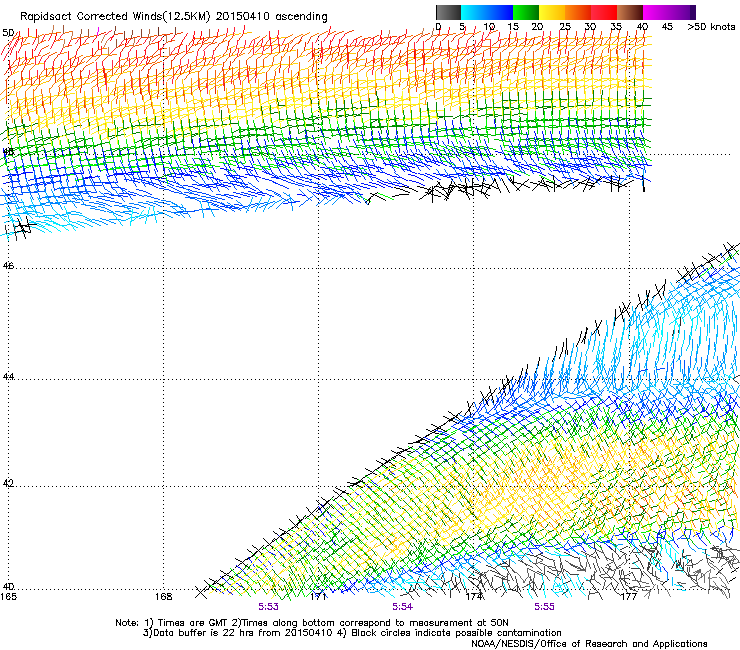Click the yellow 20-25 knots legend segment
Viewport: 740px width, 650px height.
[552, 12]
